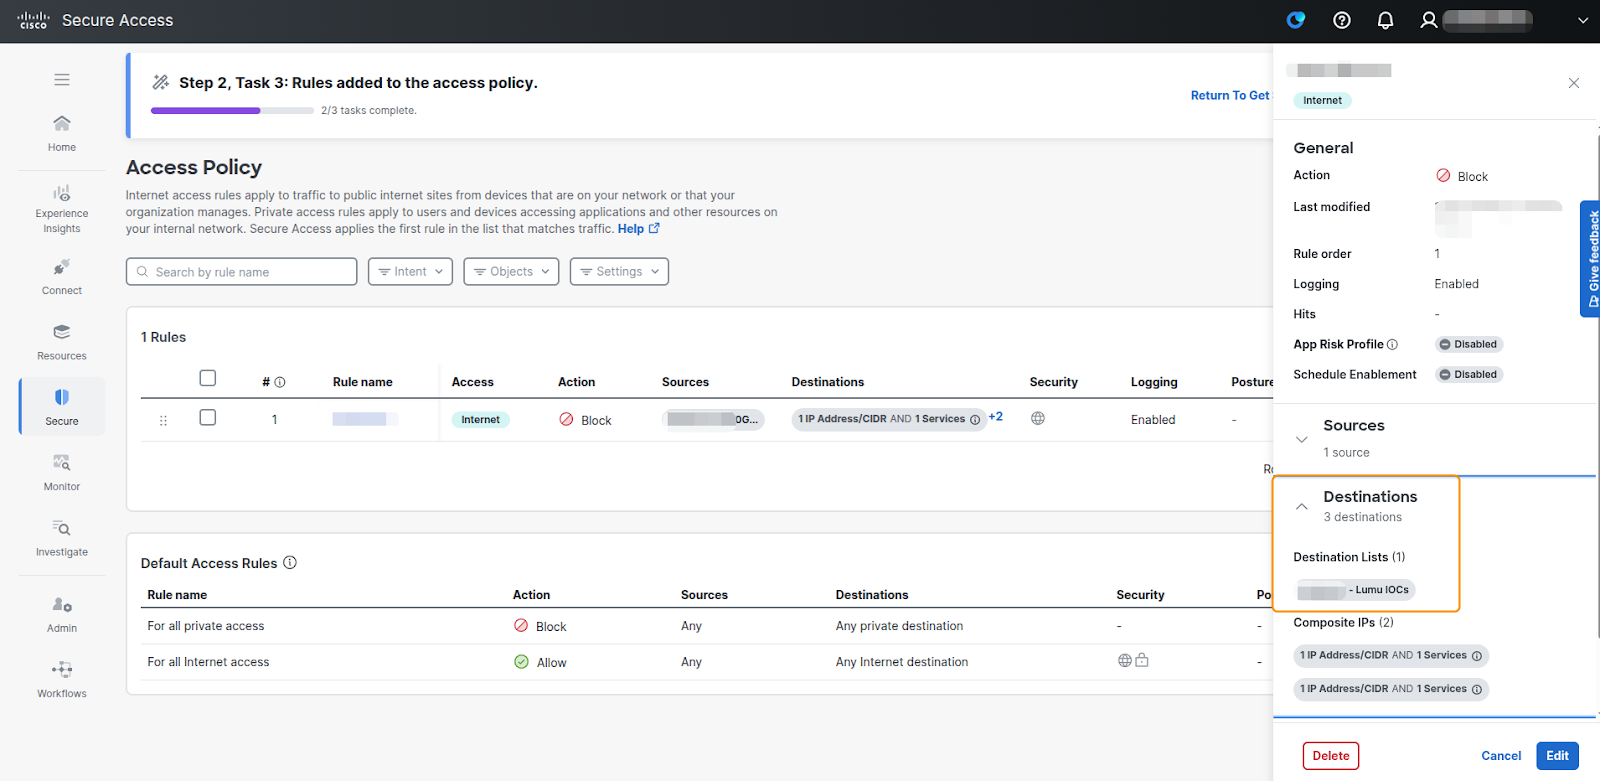Click the red Delete button

tap(1330, 756)
